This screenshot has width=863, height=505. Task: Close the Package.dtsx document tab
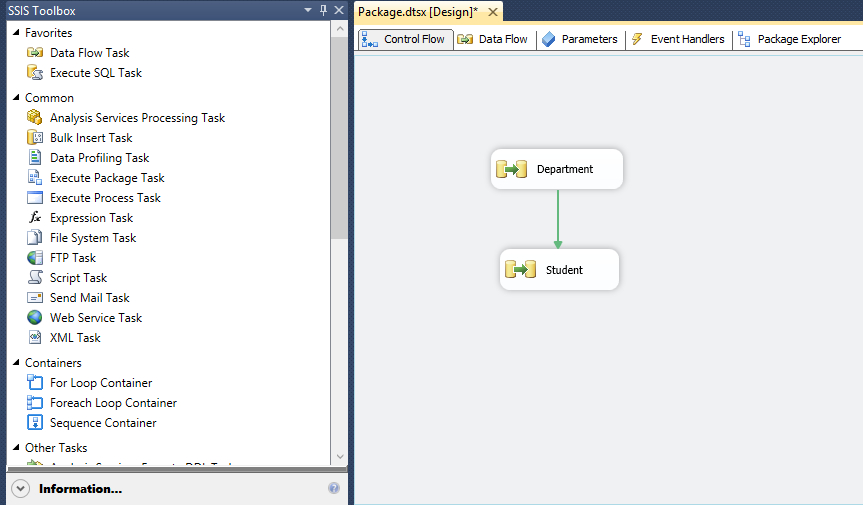493,12
